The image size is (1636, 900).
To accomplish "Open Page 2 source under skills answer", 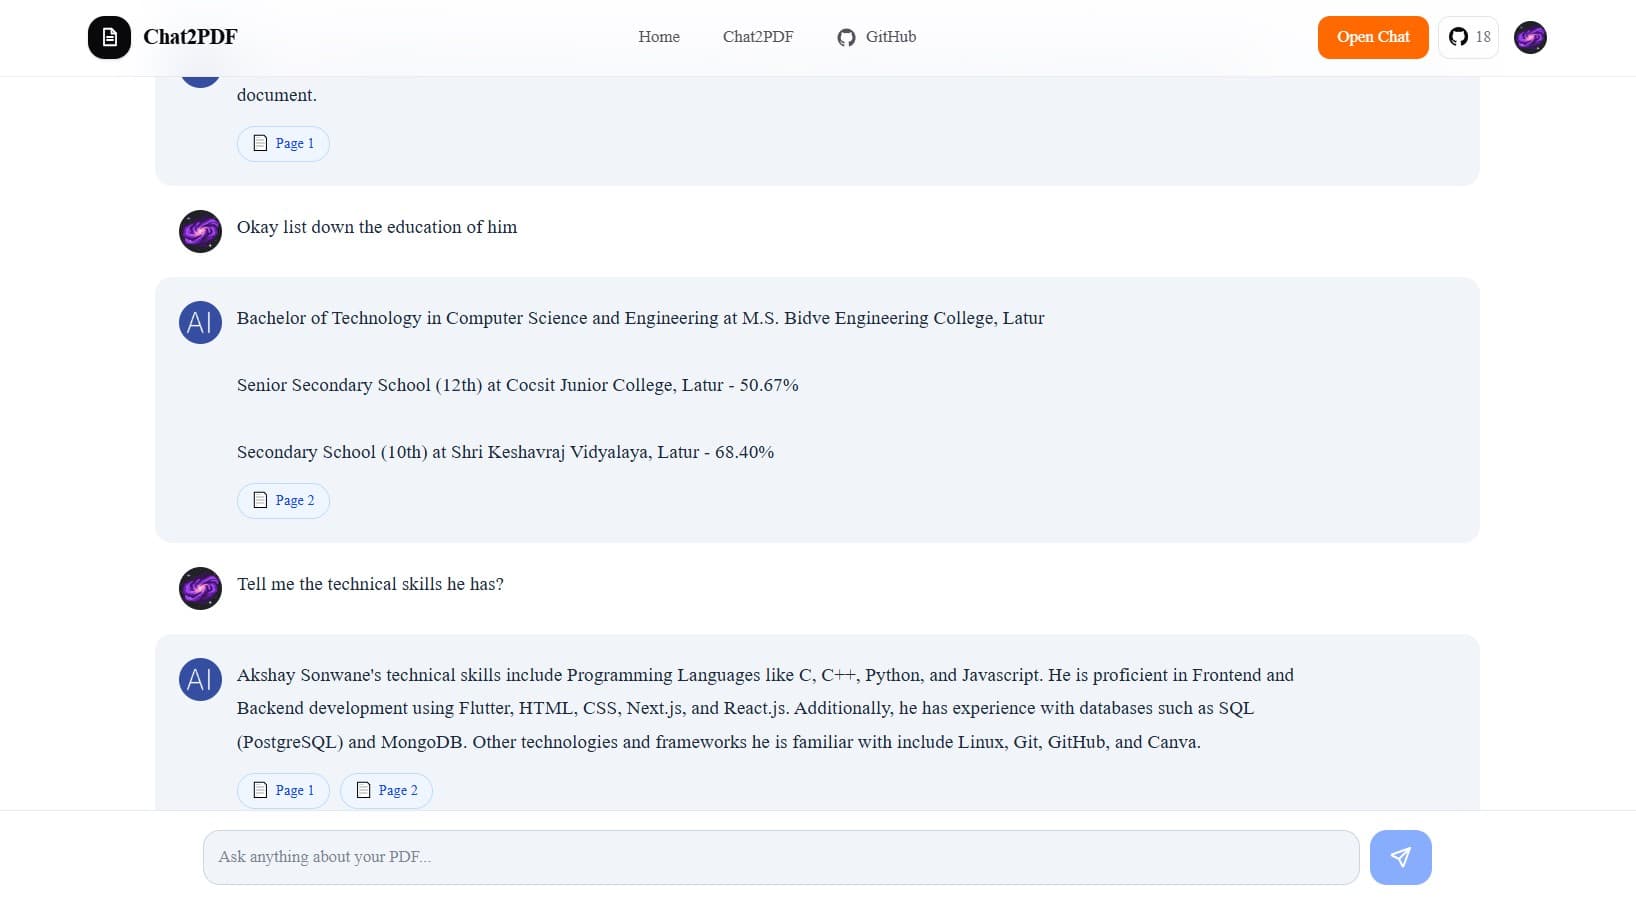I will click(386, 790).
